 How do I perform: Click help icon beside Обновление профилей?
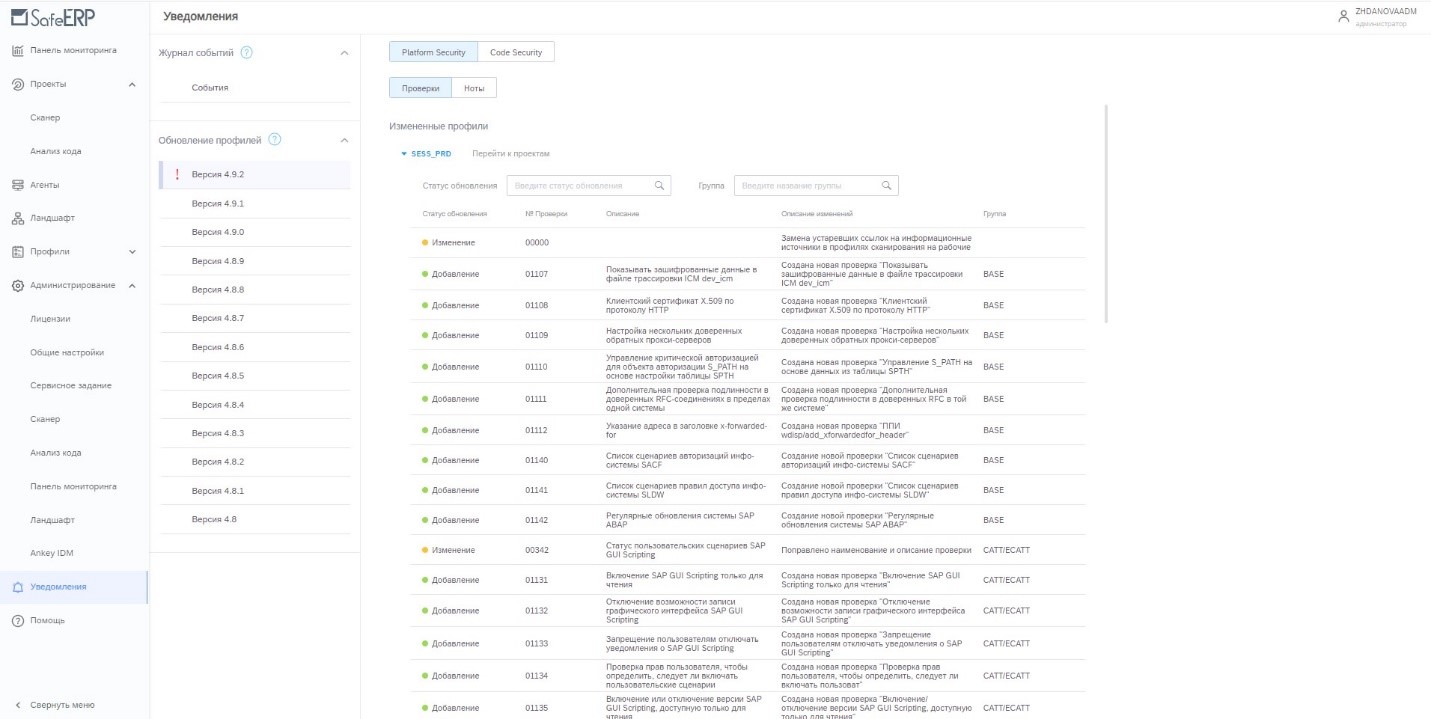click(274, 139)
